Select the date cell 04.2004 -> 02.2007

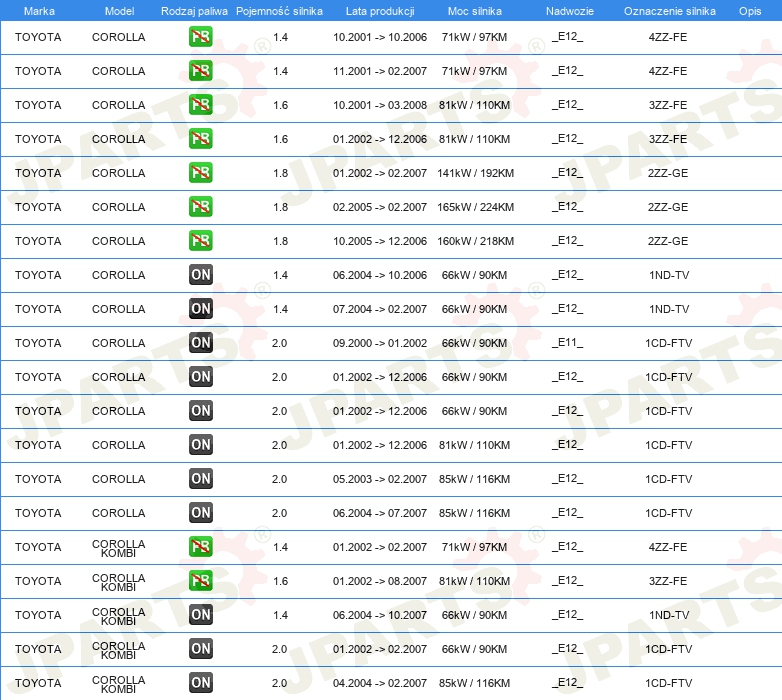click(x=380, y=683)
